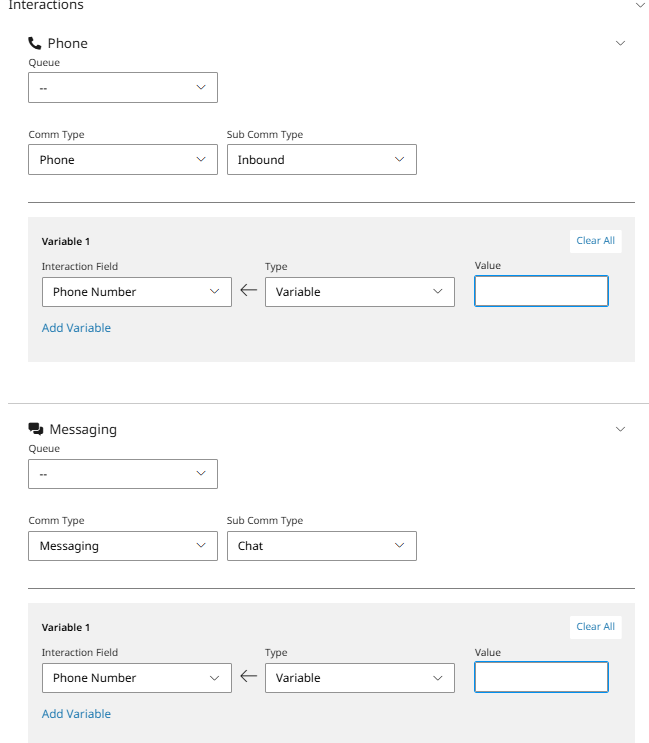Click Add Variable in Messaging section
Viewport: 649px width, 743px height.
76,714
